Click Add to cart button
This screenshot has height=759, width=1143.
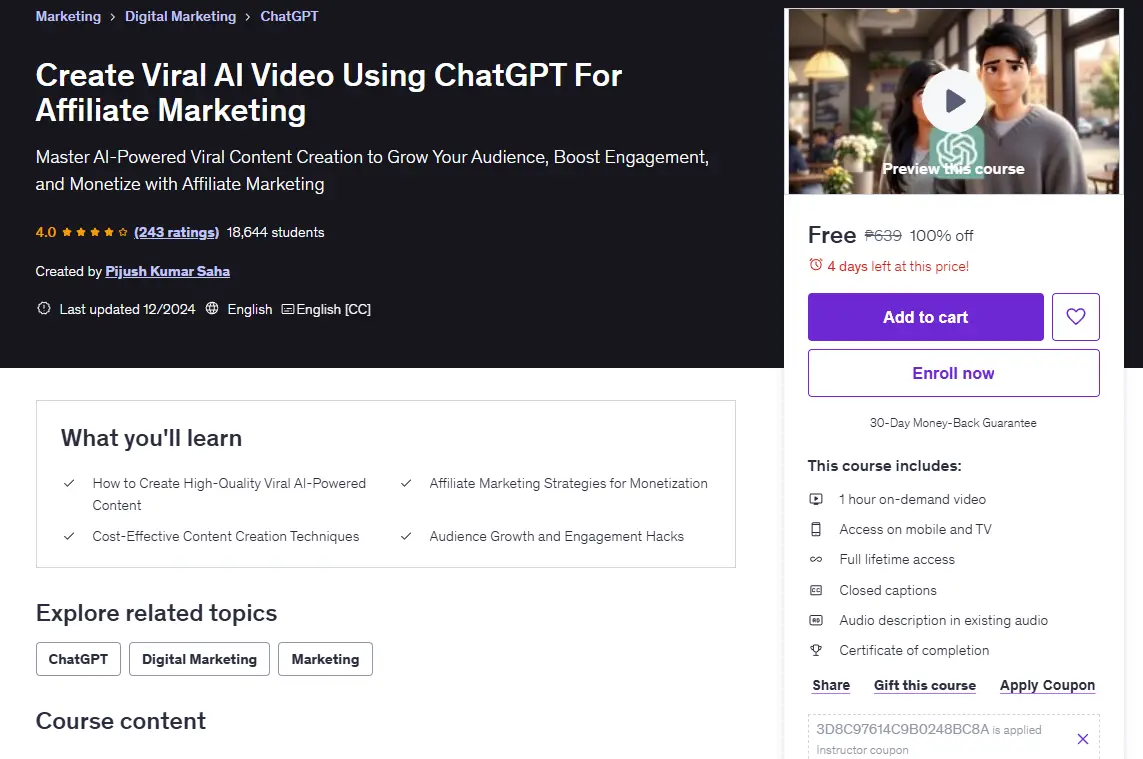pyautogui.click(x=926, y=316)
